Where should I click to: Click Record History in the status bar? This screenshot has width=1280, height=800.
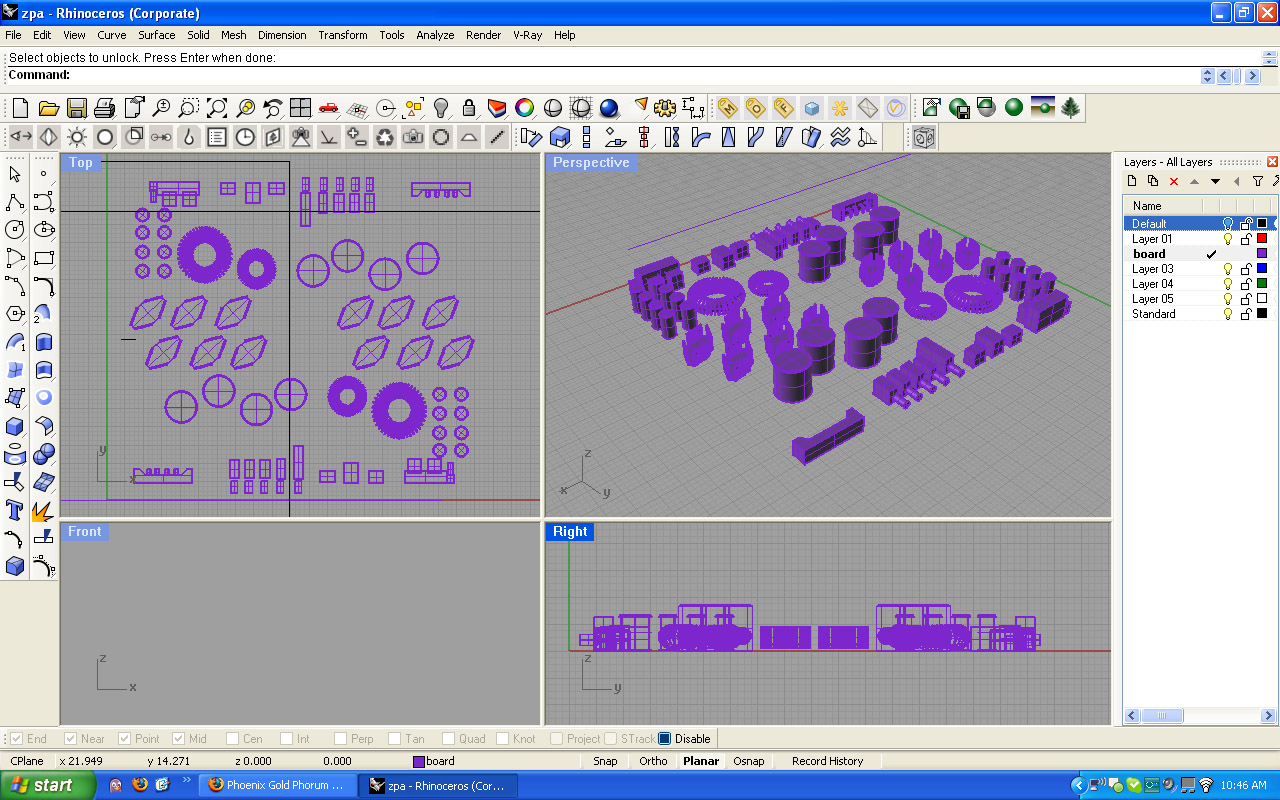click(828, 761)
